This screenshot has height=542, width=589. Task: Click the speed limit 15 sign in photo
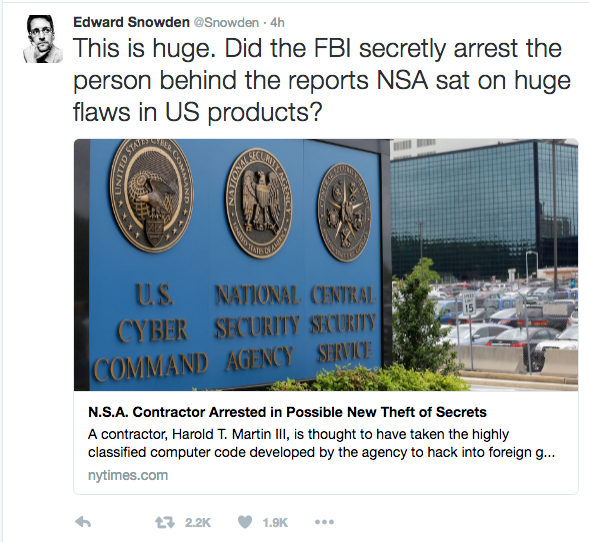click(x=469, y=303)
